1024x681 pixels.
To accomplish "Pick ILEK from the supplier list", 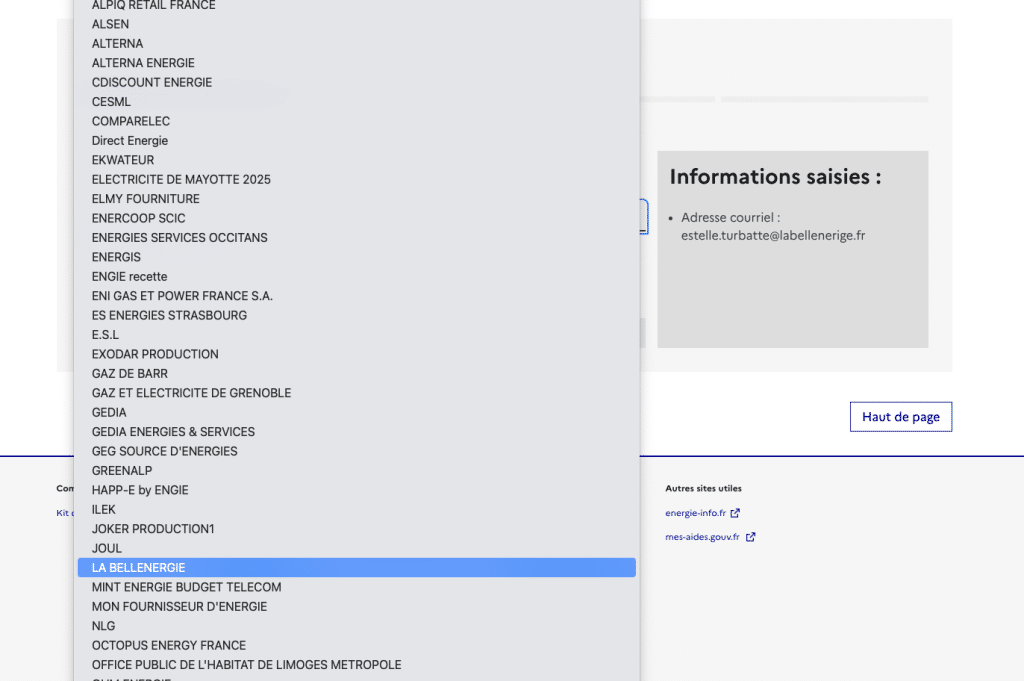I will (104, 509).
